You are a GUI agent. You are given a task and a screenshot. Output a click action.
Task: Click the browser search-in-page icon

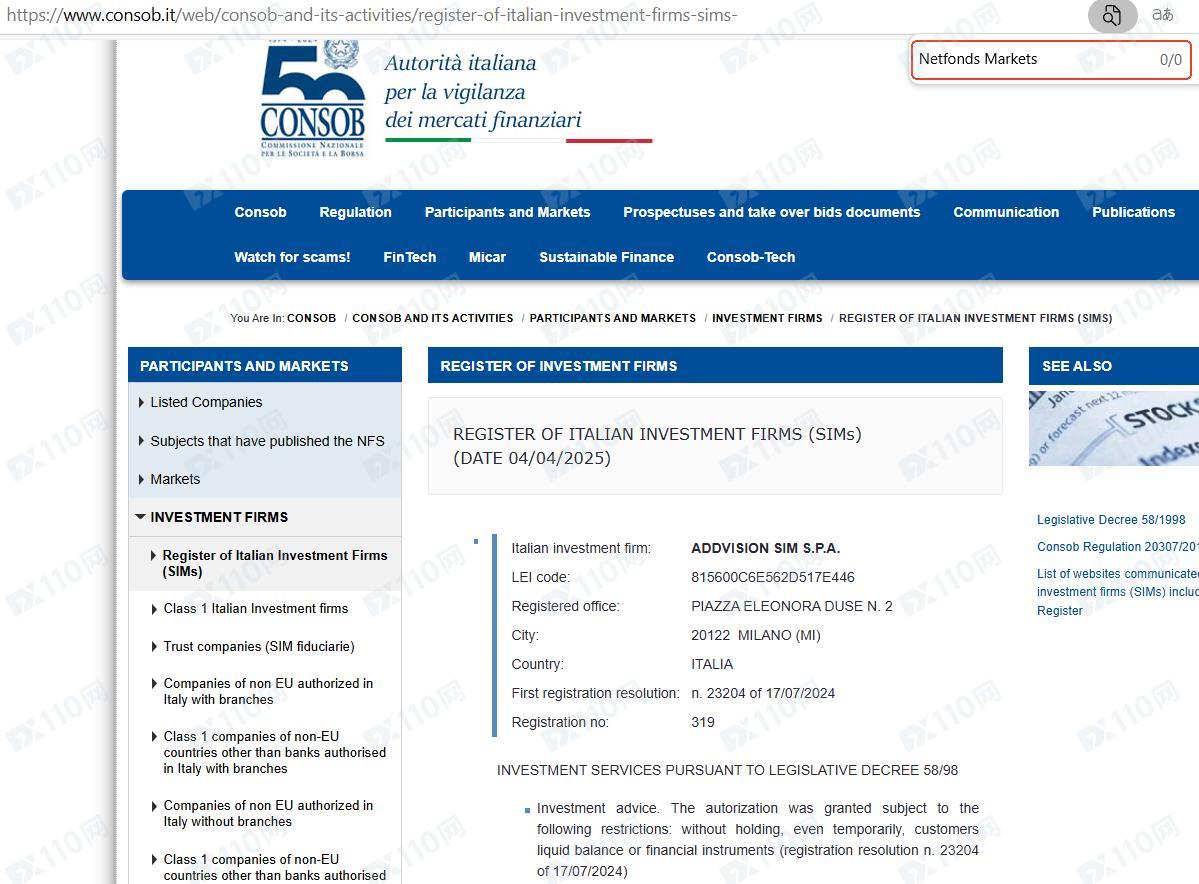click(1111, 15)
